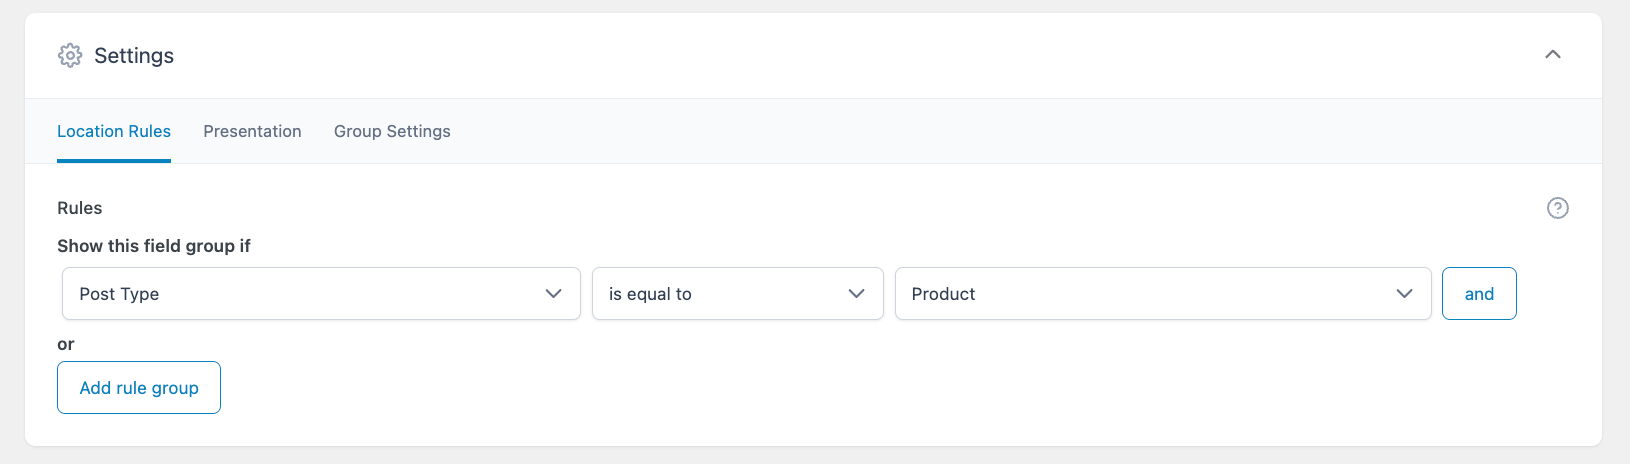Click the Product dropdown arrow
Screen dimensions: 1630x464
click(x=1404, y=294)
